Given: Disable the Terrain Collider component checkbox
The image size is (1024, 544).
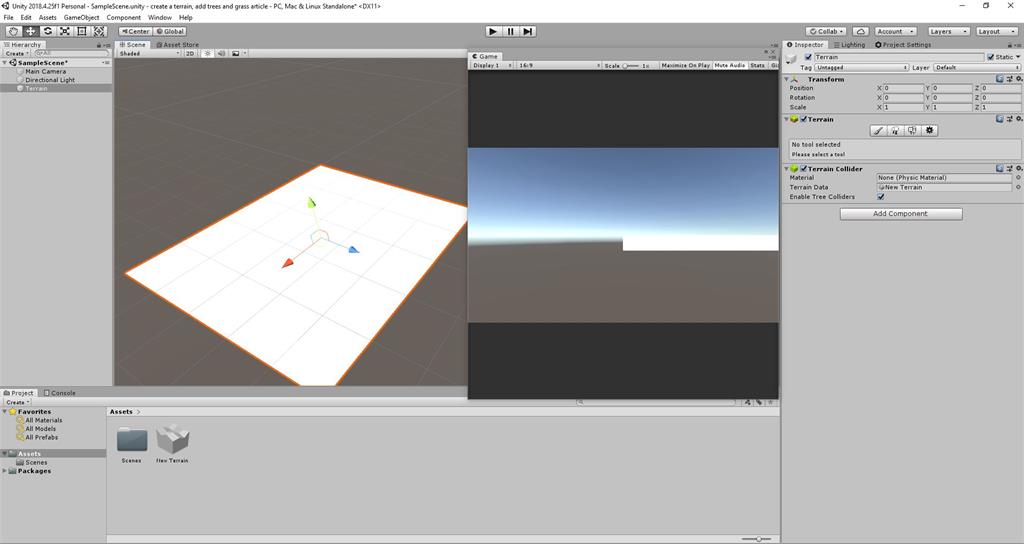Looking at the screenshot, I should pos(804,168).
